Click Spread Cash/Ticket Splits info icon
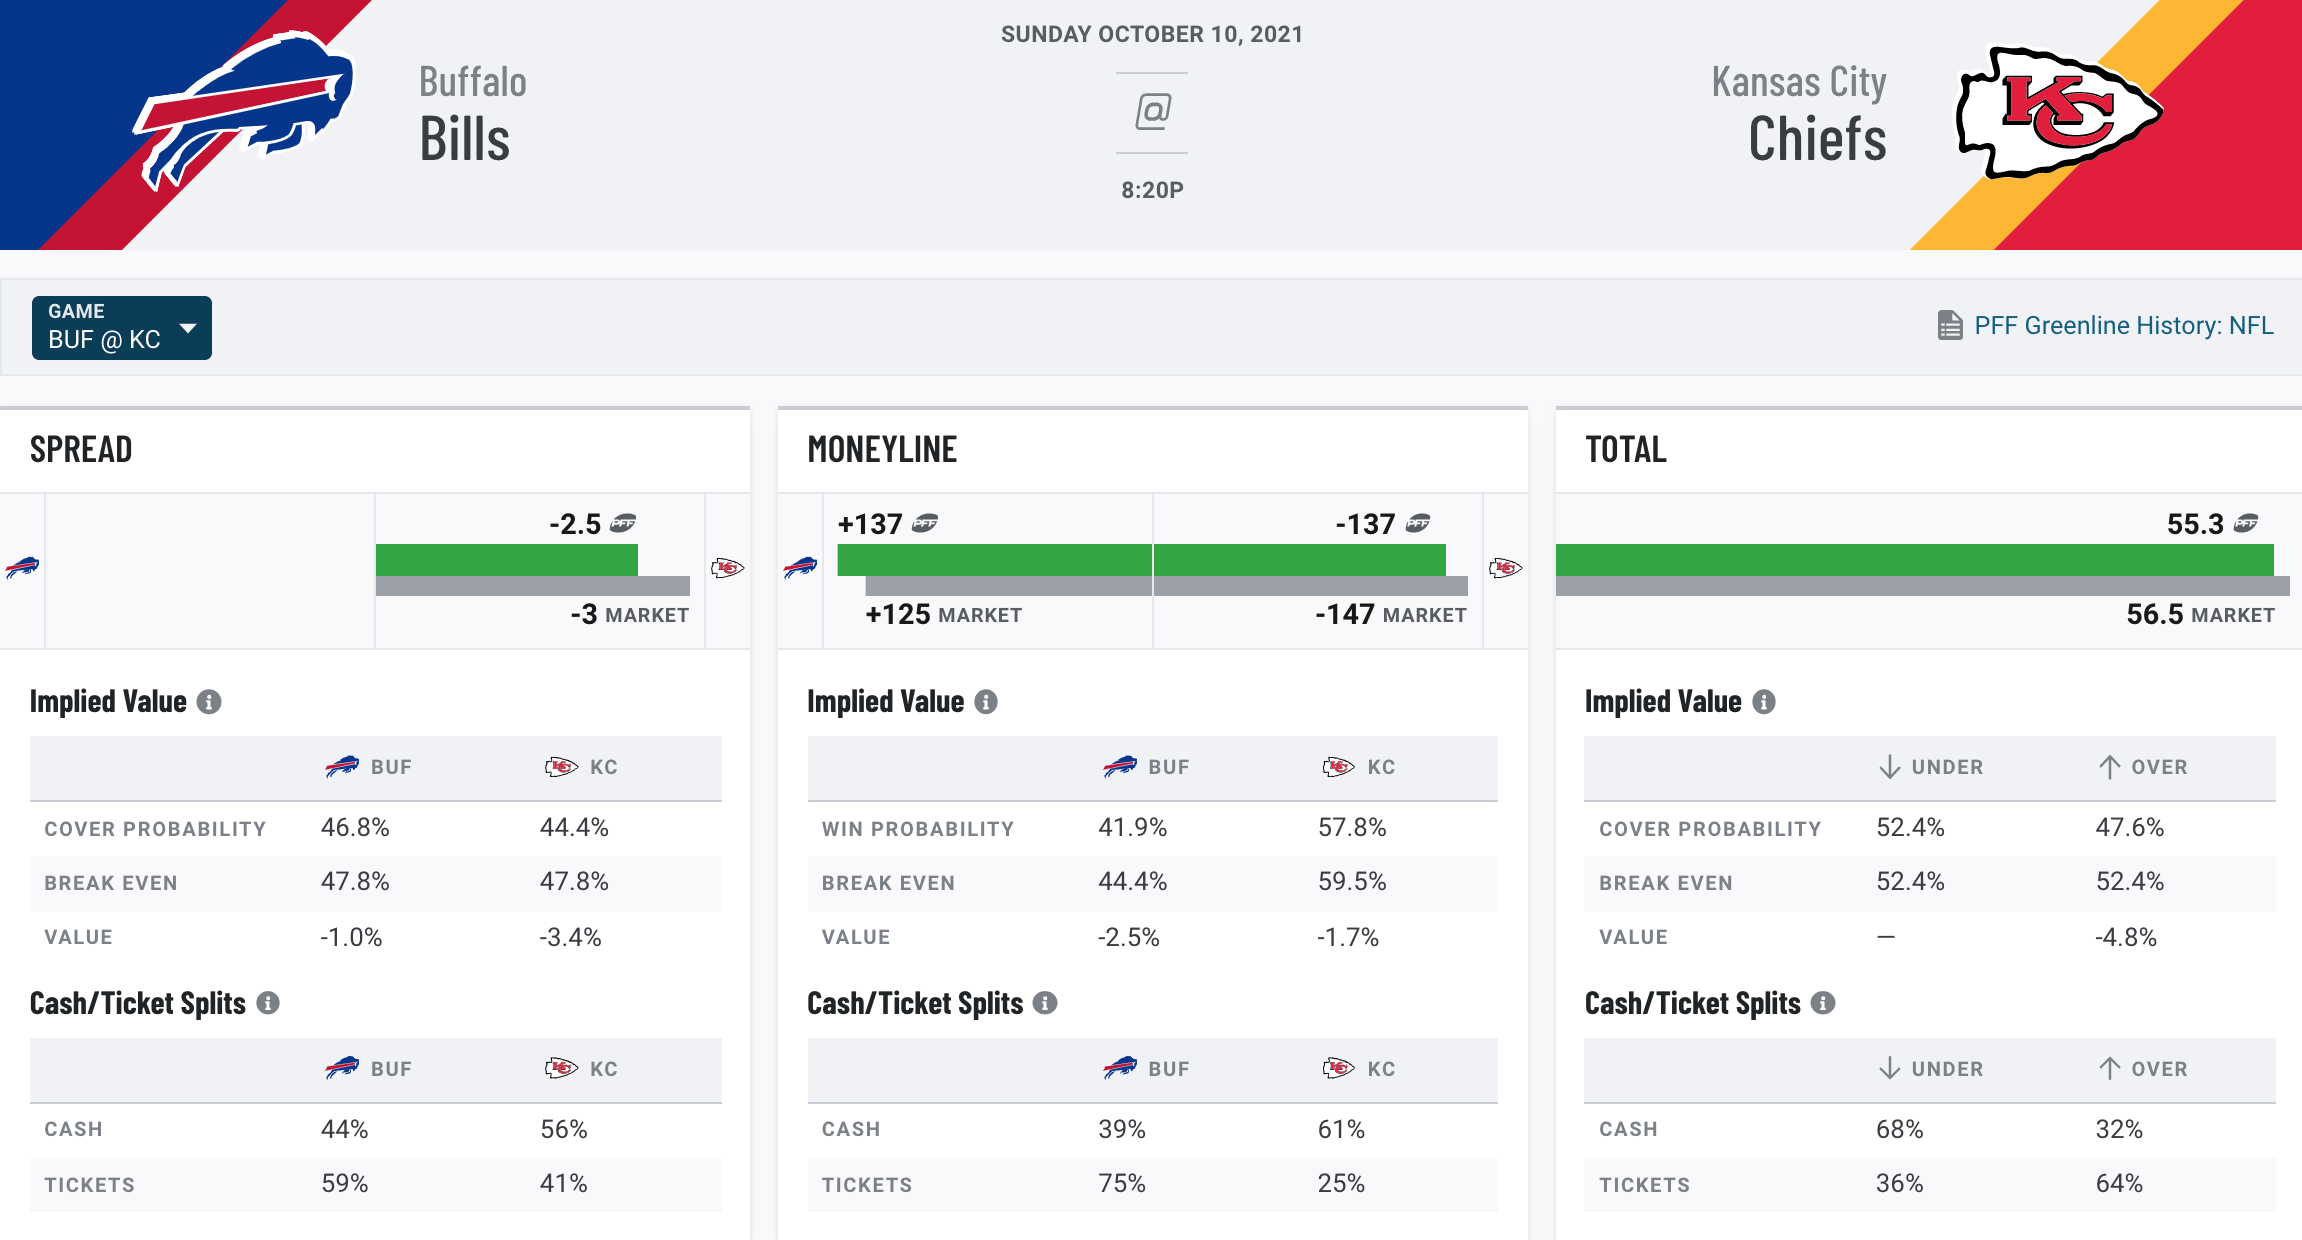The width and height of the screenshot is (2302, 1240). [268, 1003]
